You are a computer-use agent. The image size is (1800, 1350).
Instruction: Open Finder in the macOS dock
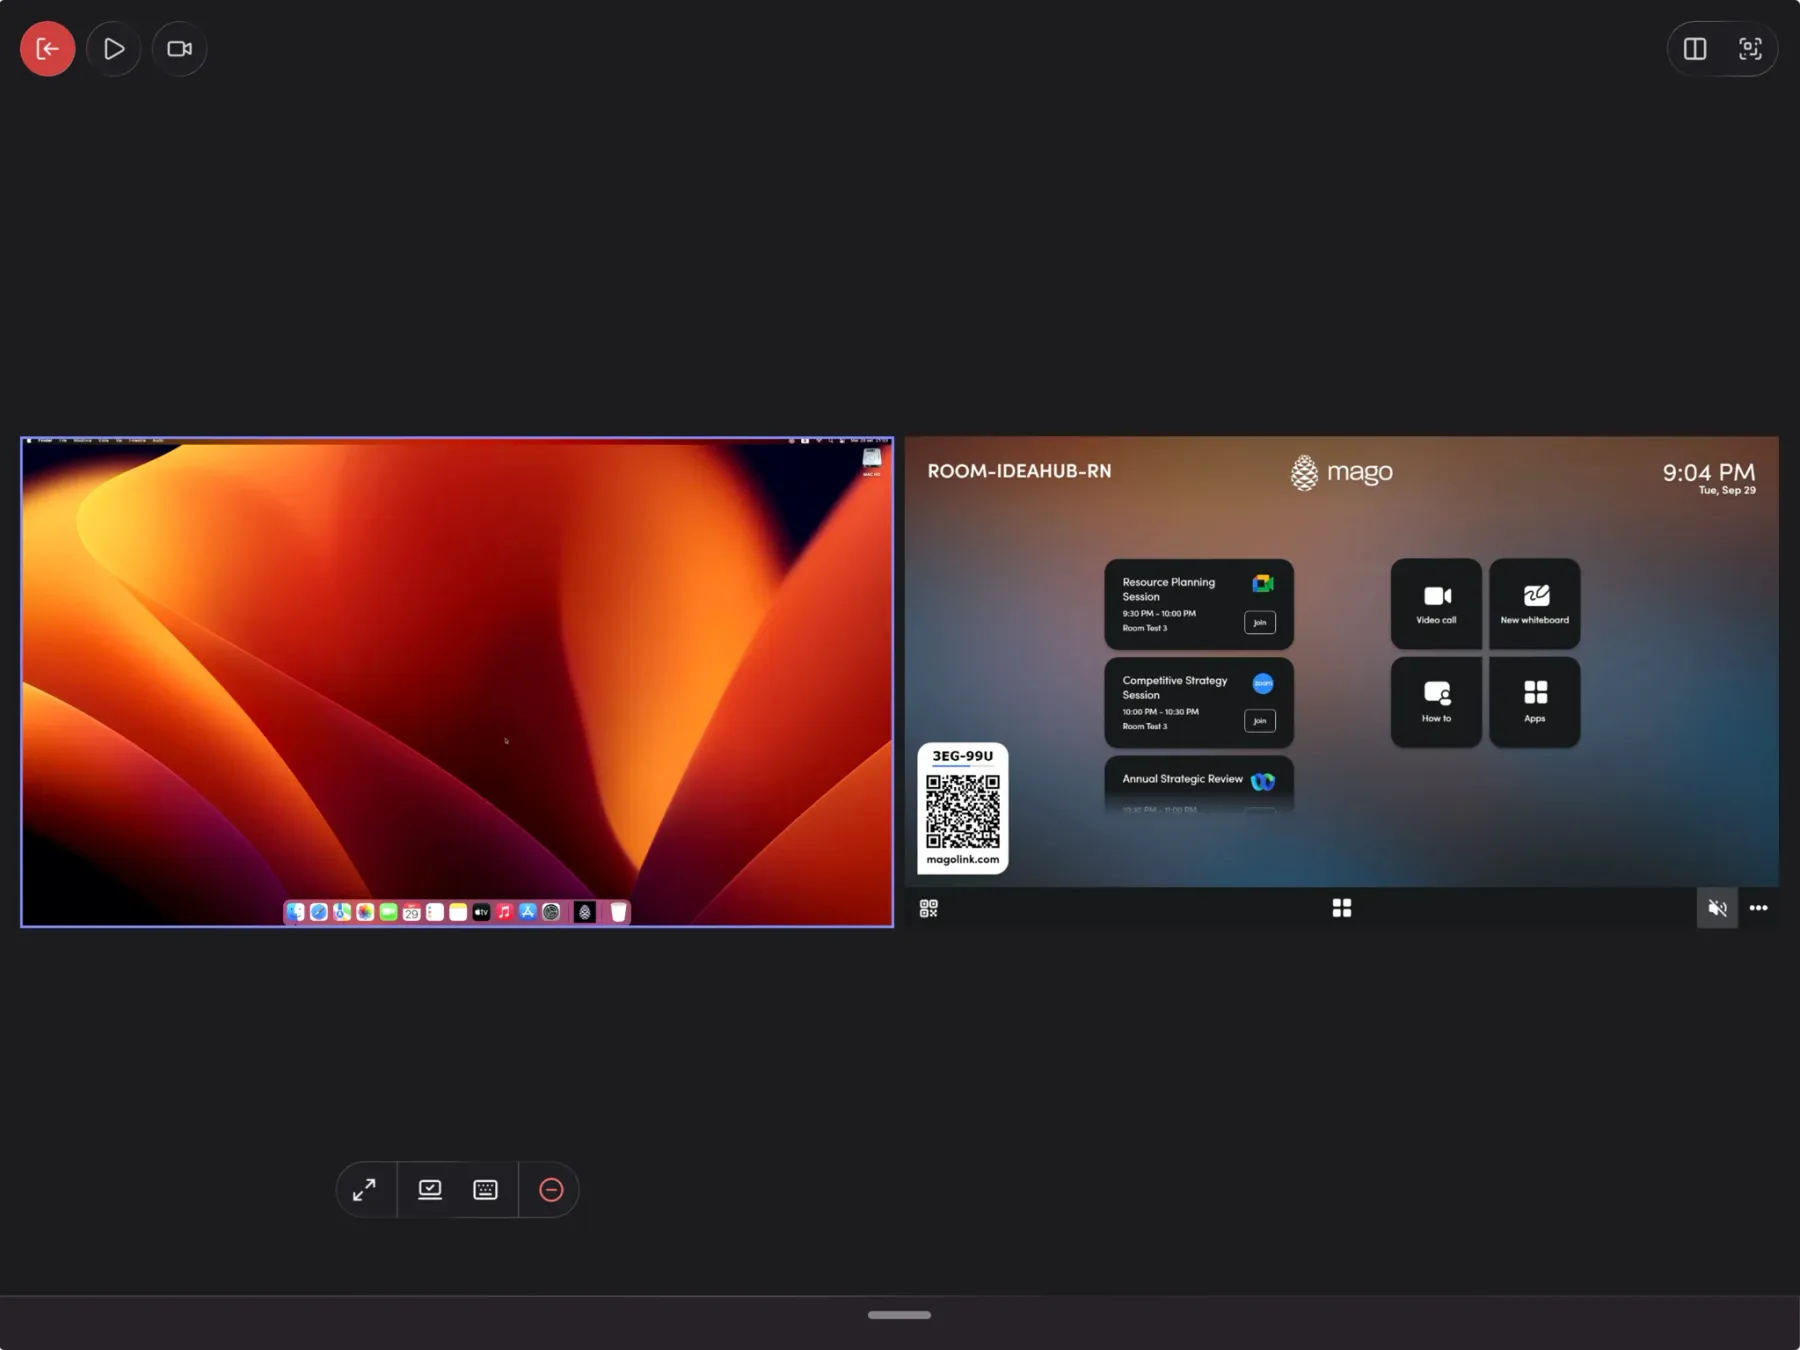[x=296, y=912]
